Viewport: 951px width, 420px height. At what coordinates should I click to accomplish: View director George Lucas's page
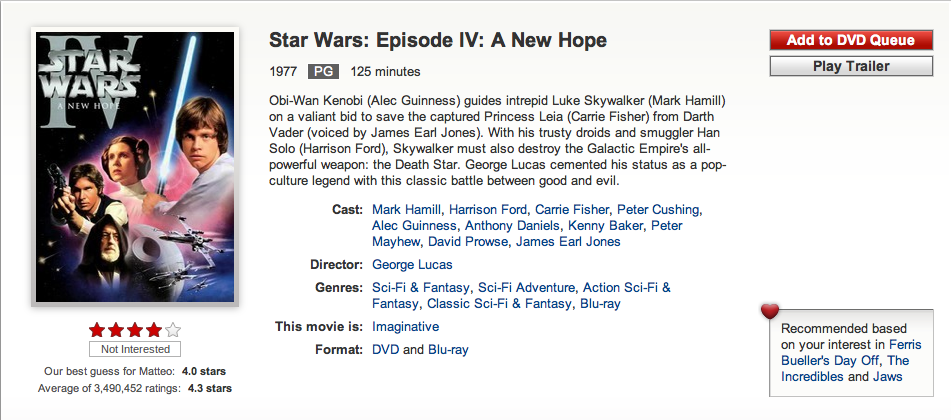coord(412,265)
